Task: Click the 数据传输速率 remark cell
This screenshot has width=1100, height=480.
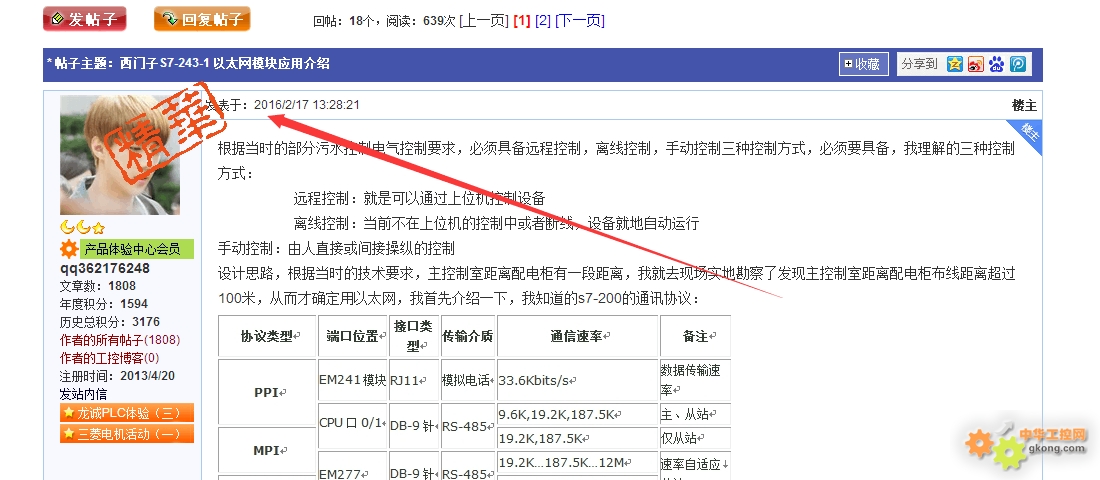Action: click(x=695, y=380)
